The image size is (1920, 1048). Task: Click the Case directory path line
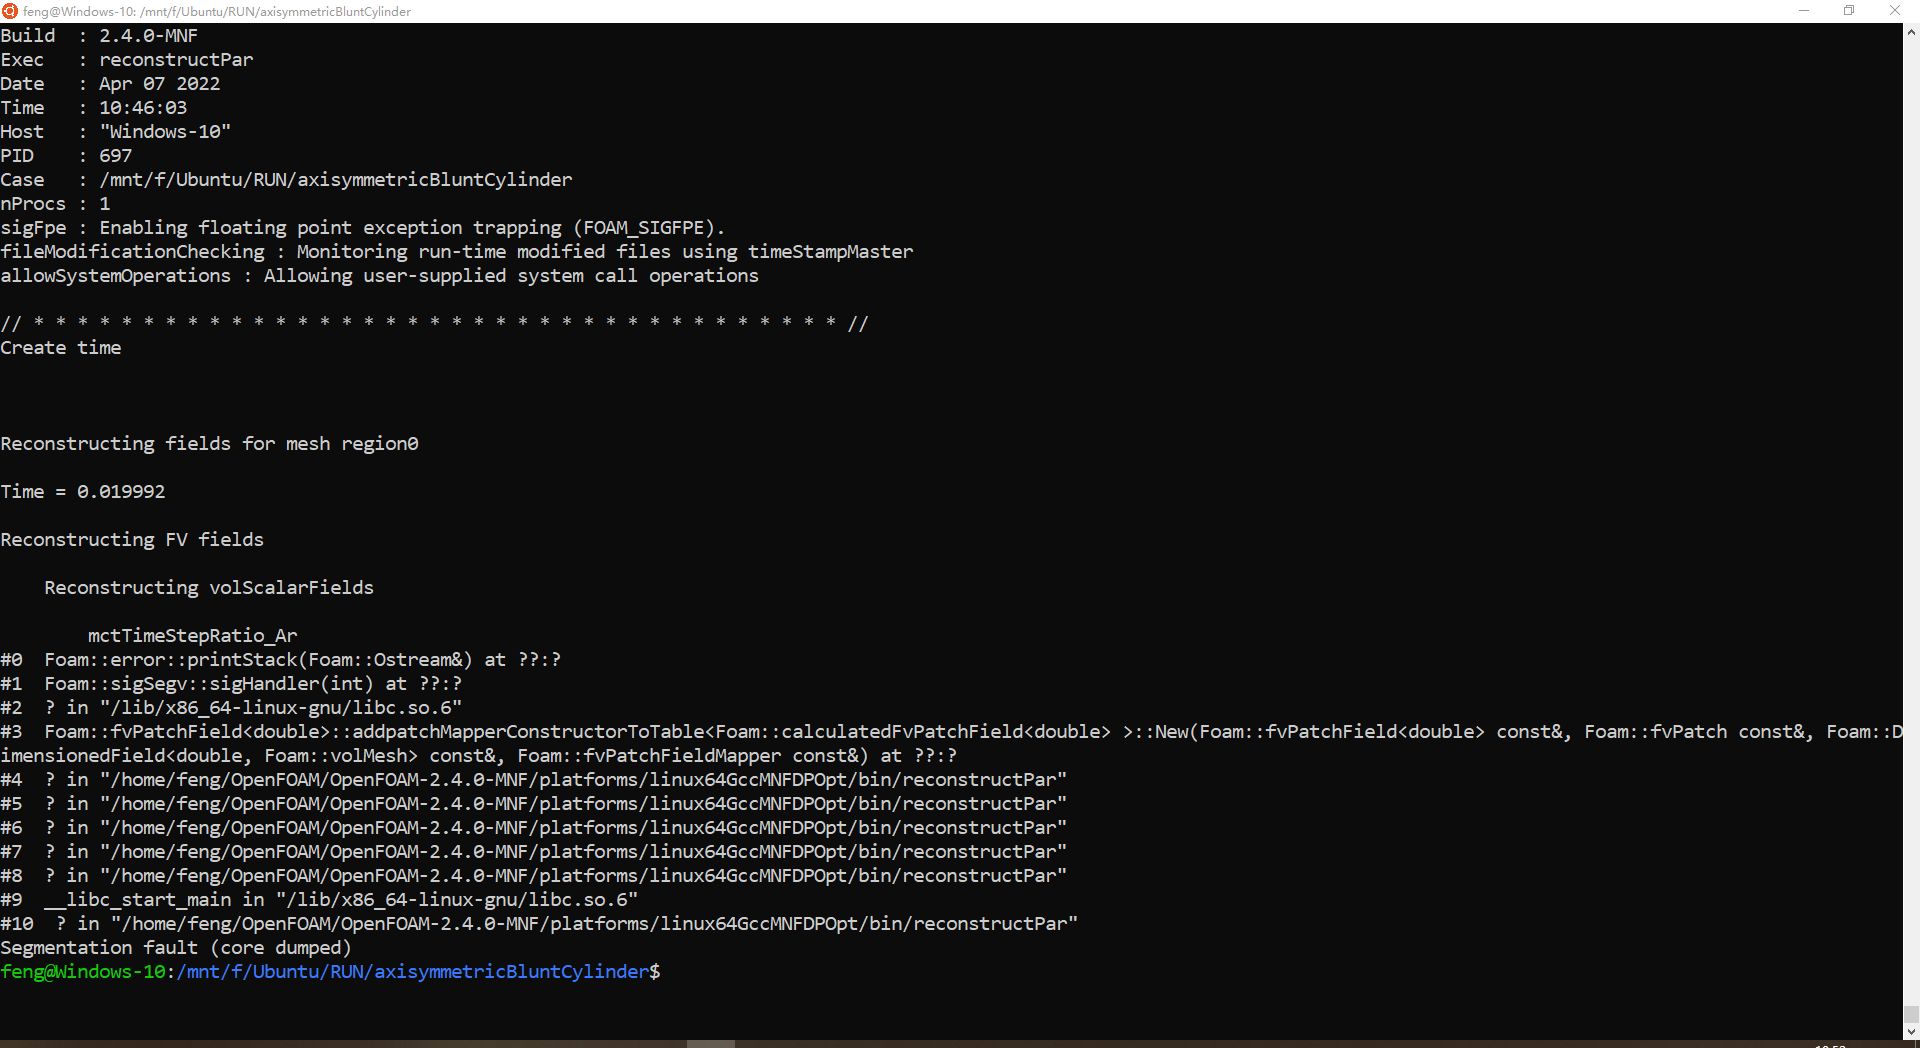tap(286, 179)
